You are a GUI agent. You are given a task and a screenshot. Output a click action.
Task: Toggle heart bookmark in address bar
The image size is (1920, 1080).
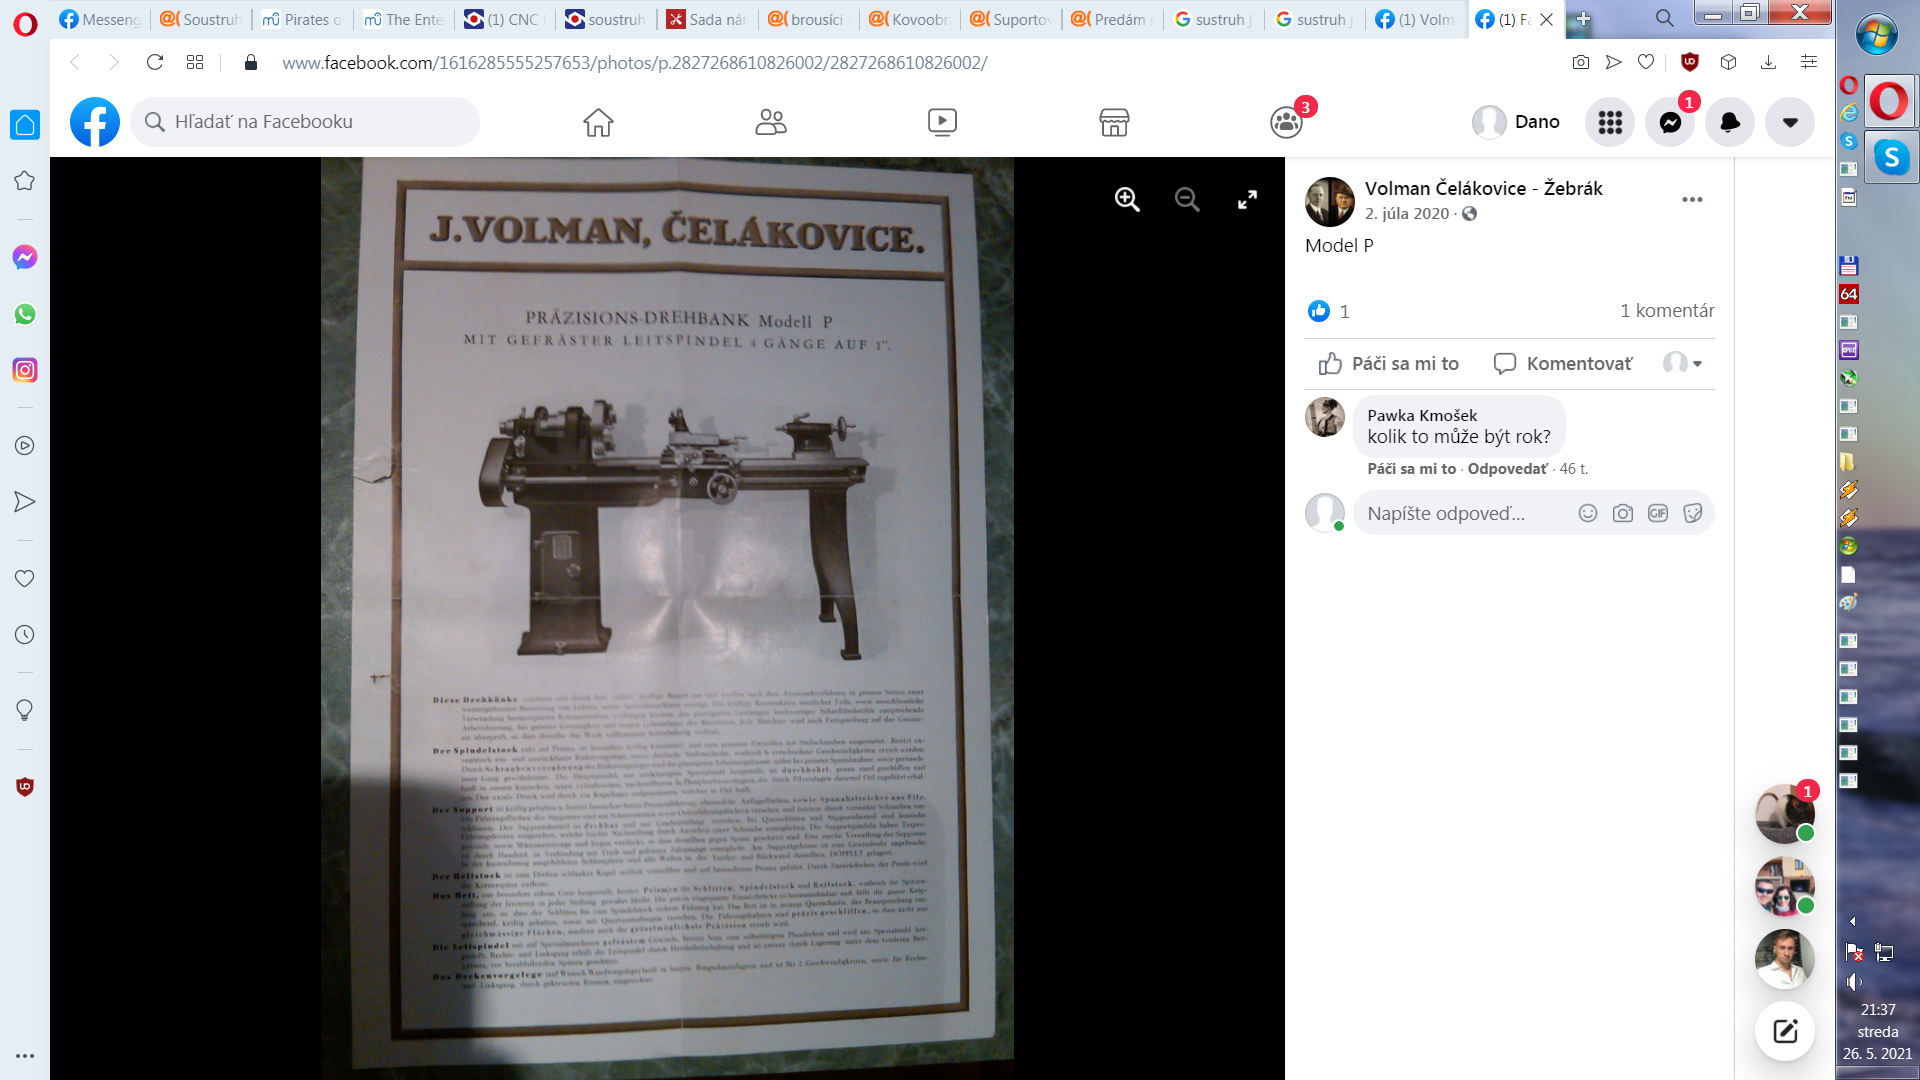click(x=1646, y=62)
